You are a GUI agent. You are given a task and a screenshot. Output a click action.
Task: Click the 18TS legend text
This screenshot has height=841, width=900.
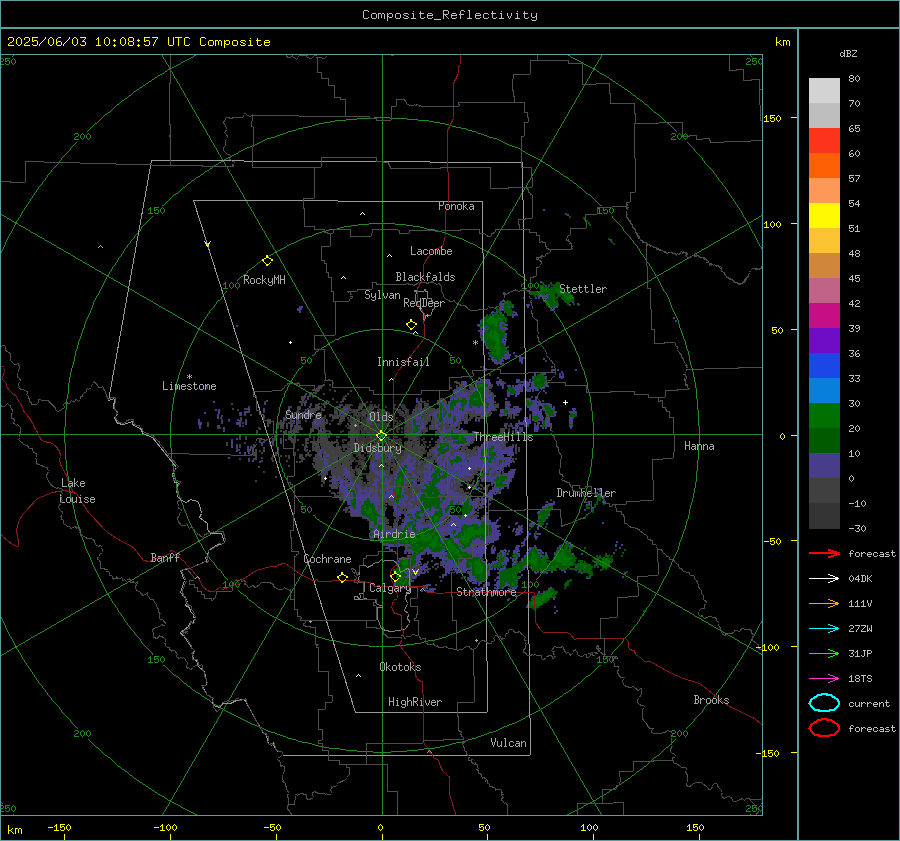tap(860, 679)
